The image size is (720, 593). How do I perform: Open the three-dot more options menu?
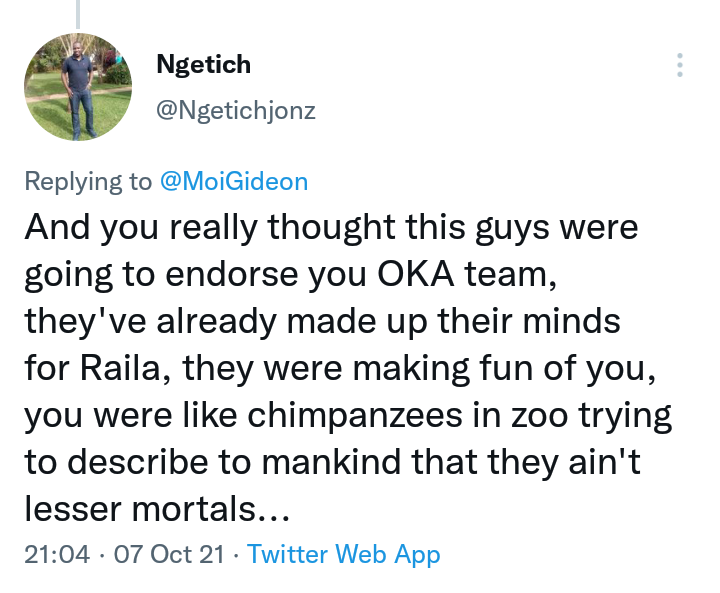tap(680, 65)
